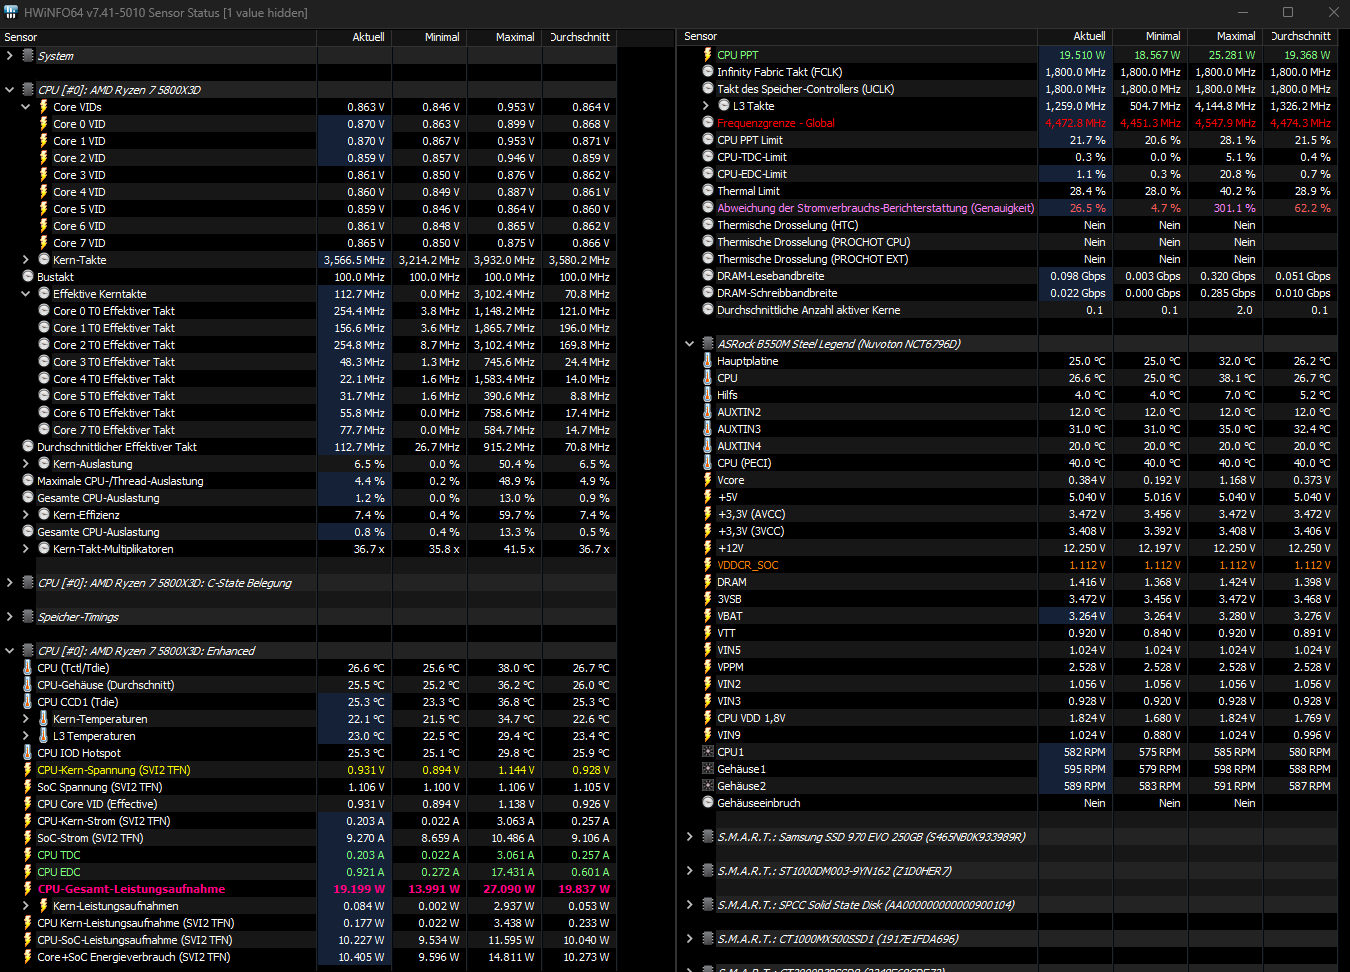This screenshot has height=972, width=1350.
Task: Select the Abweichung der Stromverbrauchs-Berichterstattung row
Action: pos(1008,208)
